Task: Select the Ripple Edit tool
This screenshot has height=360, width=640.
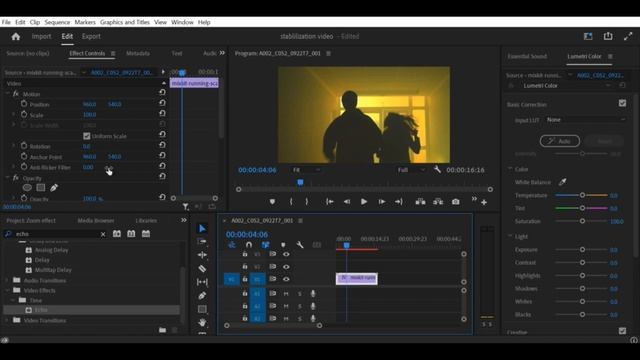Action: click(x=202, y=255)
